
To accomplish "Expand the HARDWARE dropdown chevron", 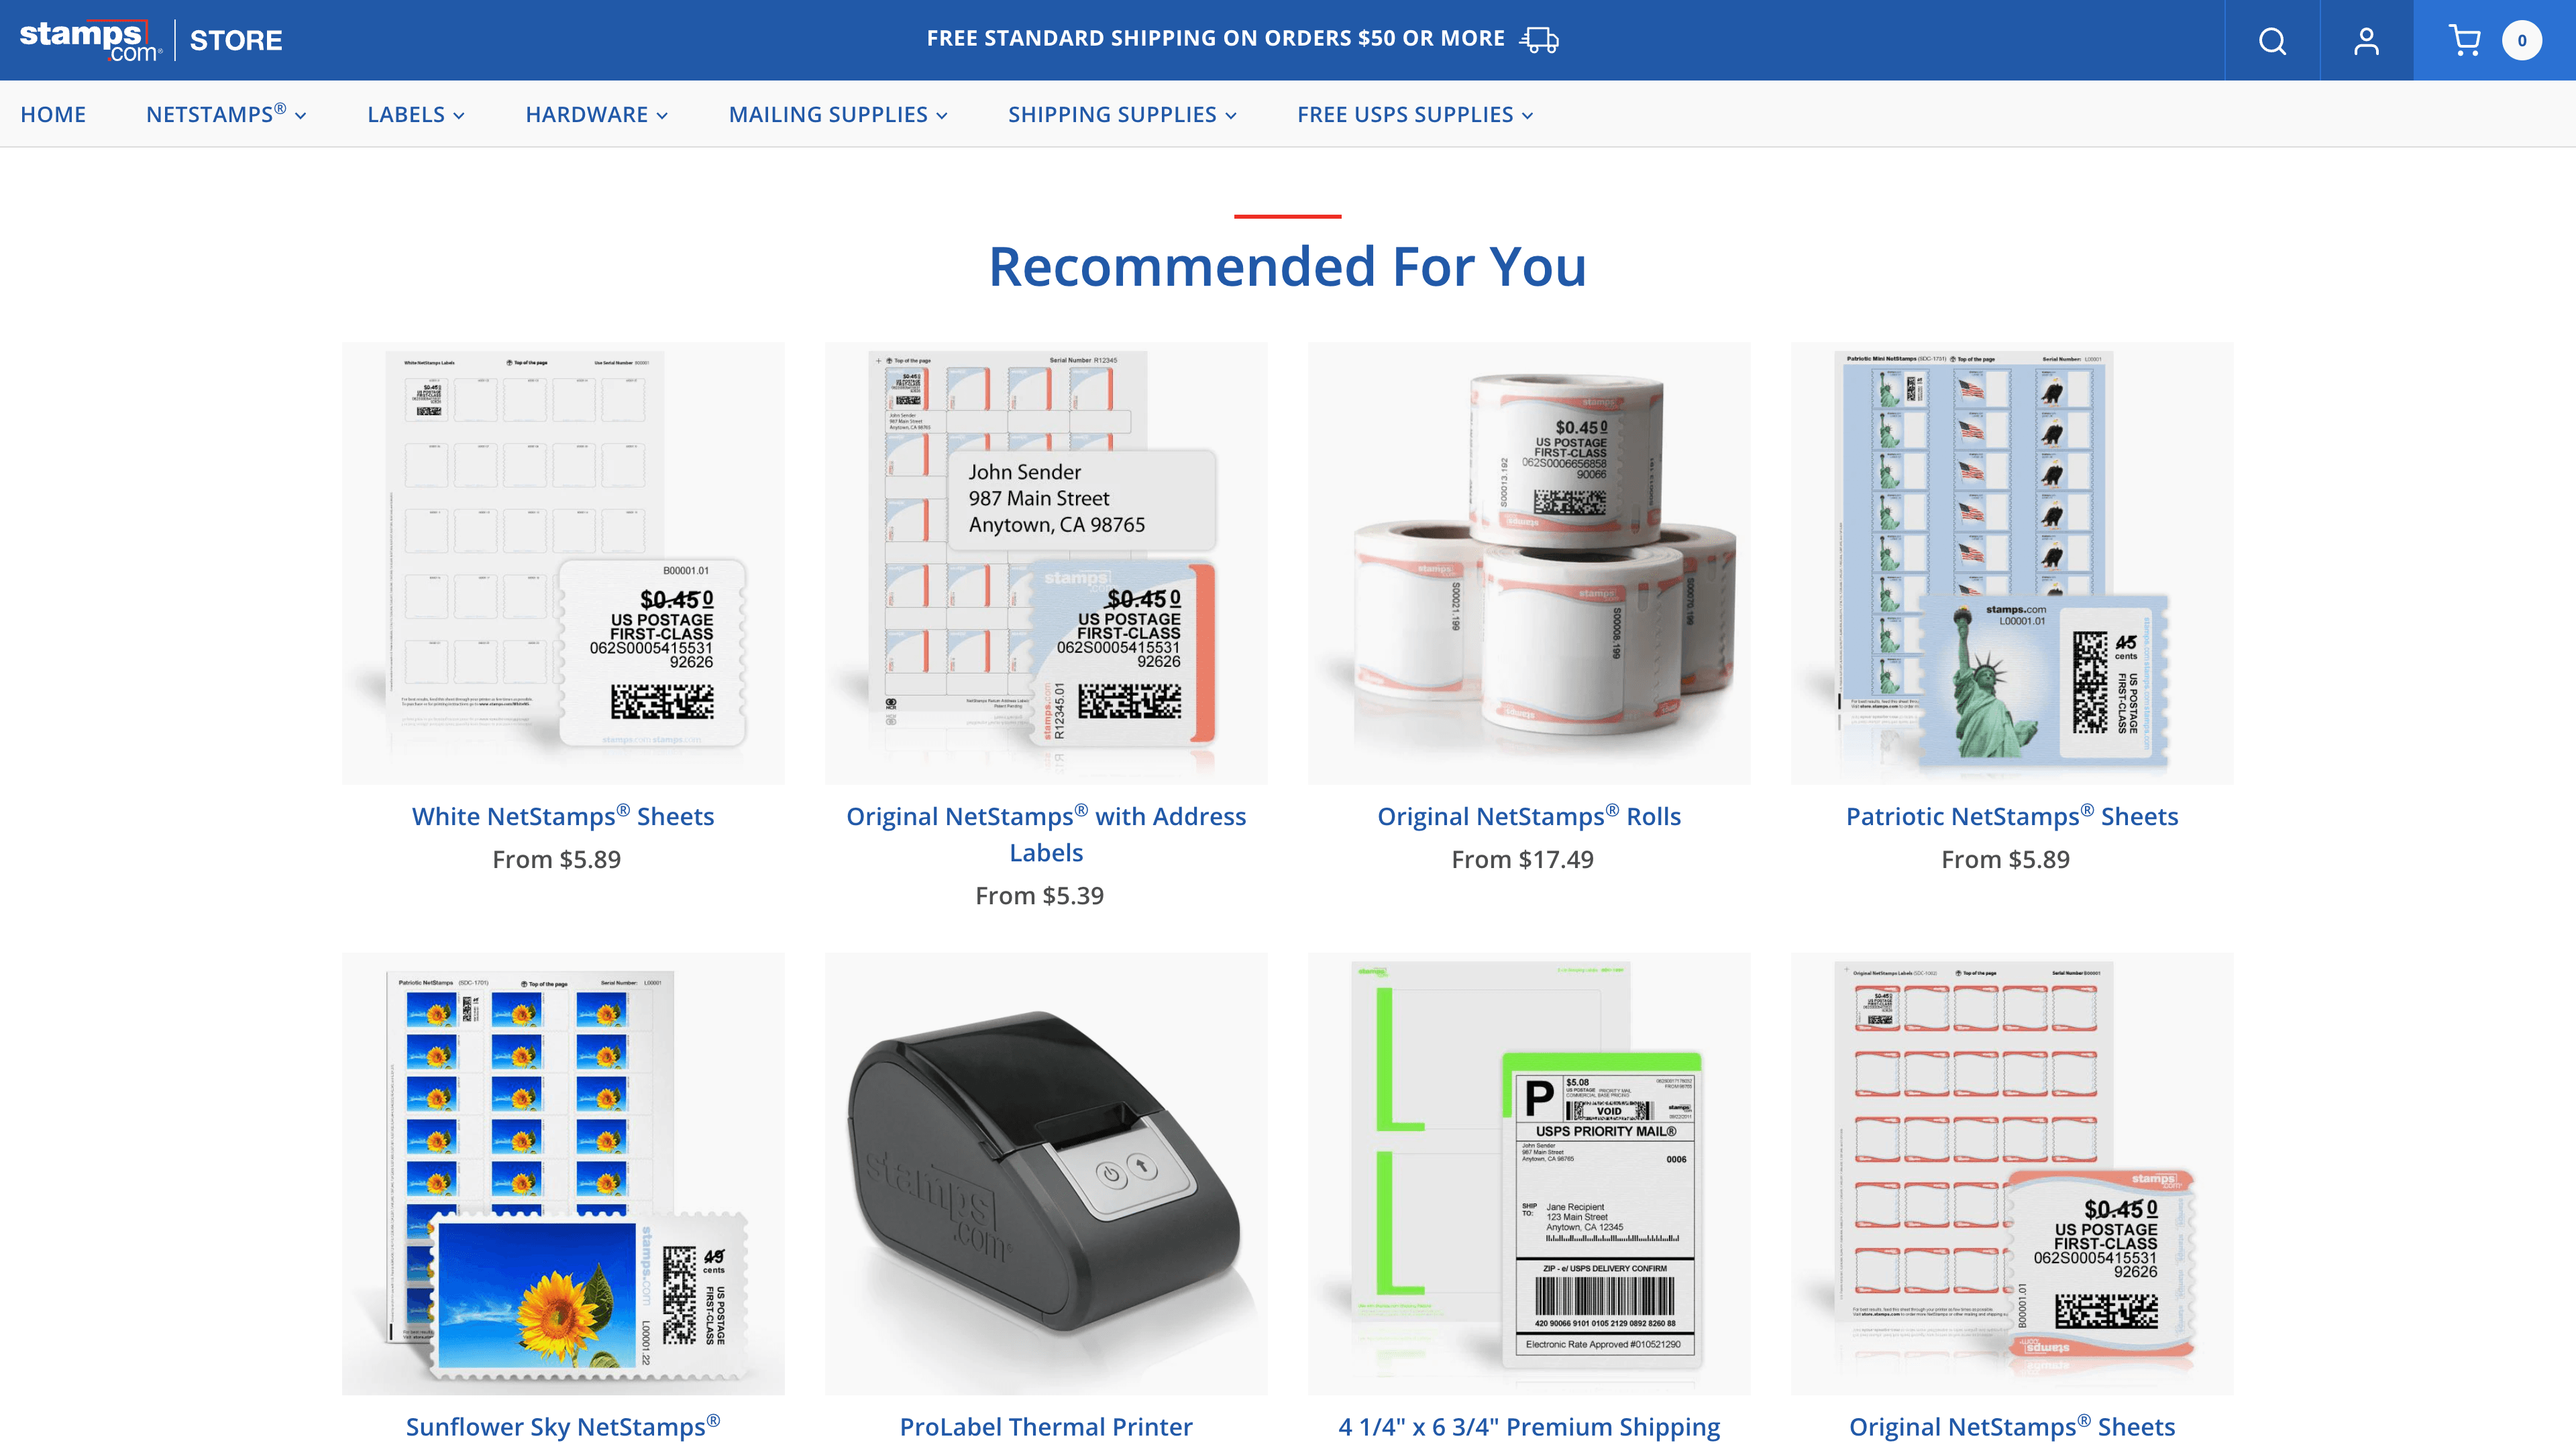I will [x=662, y=116].
